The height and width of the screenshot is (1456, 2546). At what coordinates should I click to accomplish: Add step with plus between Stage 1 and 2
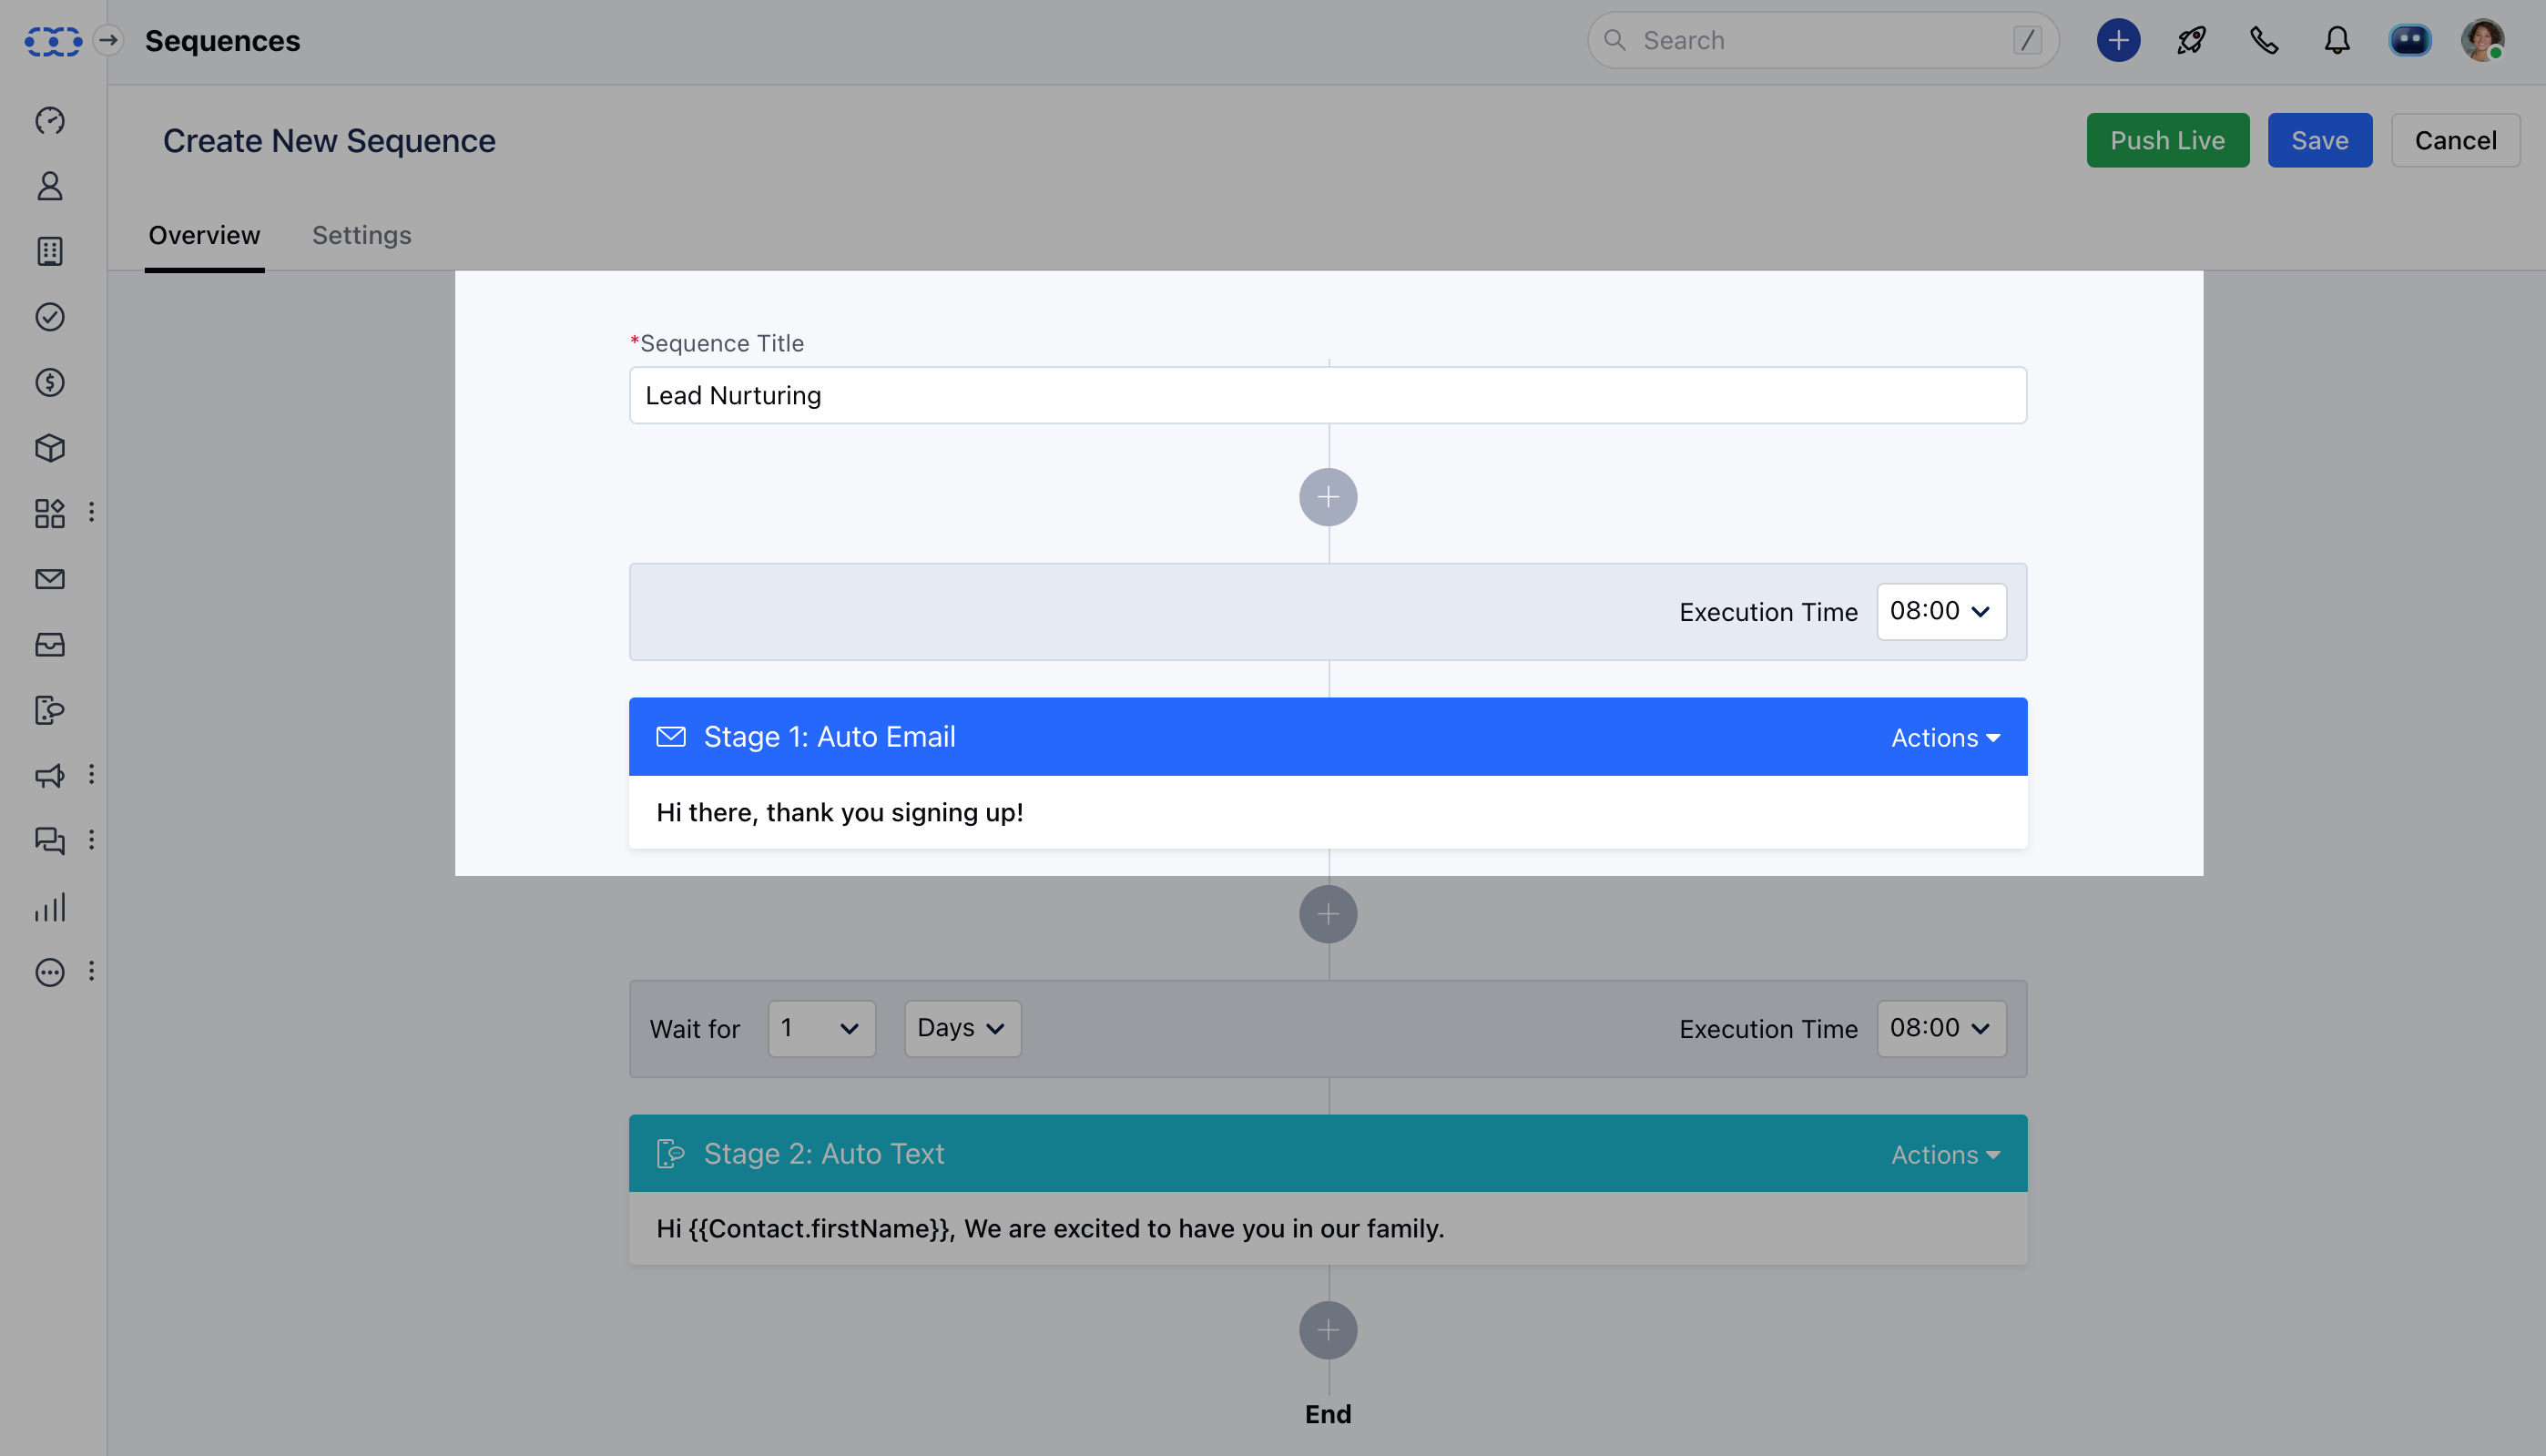point(1327,914)
